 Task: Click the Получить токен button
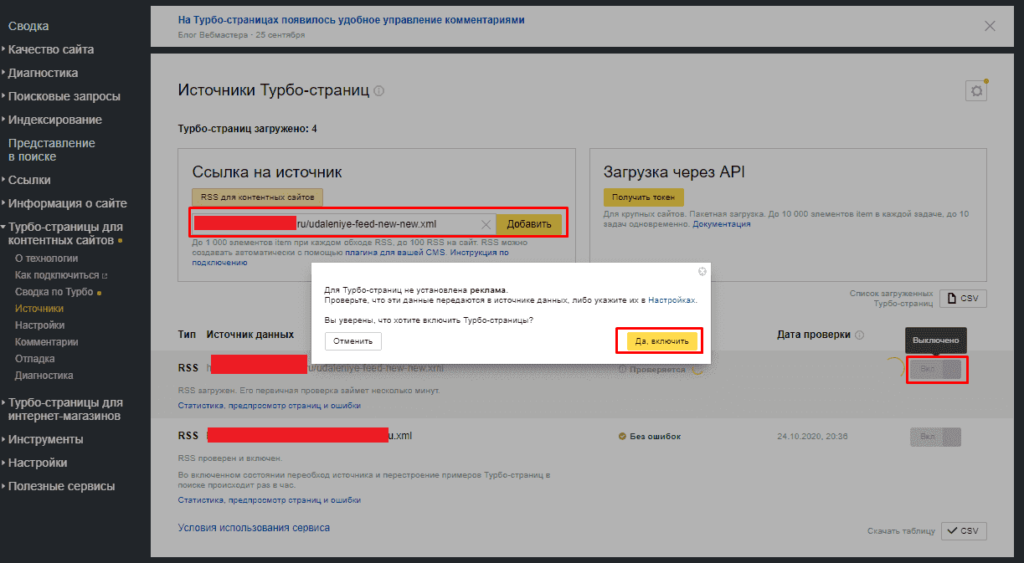(643, 197)
